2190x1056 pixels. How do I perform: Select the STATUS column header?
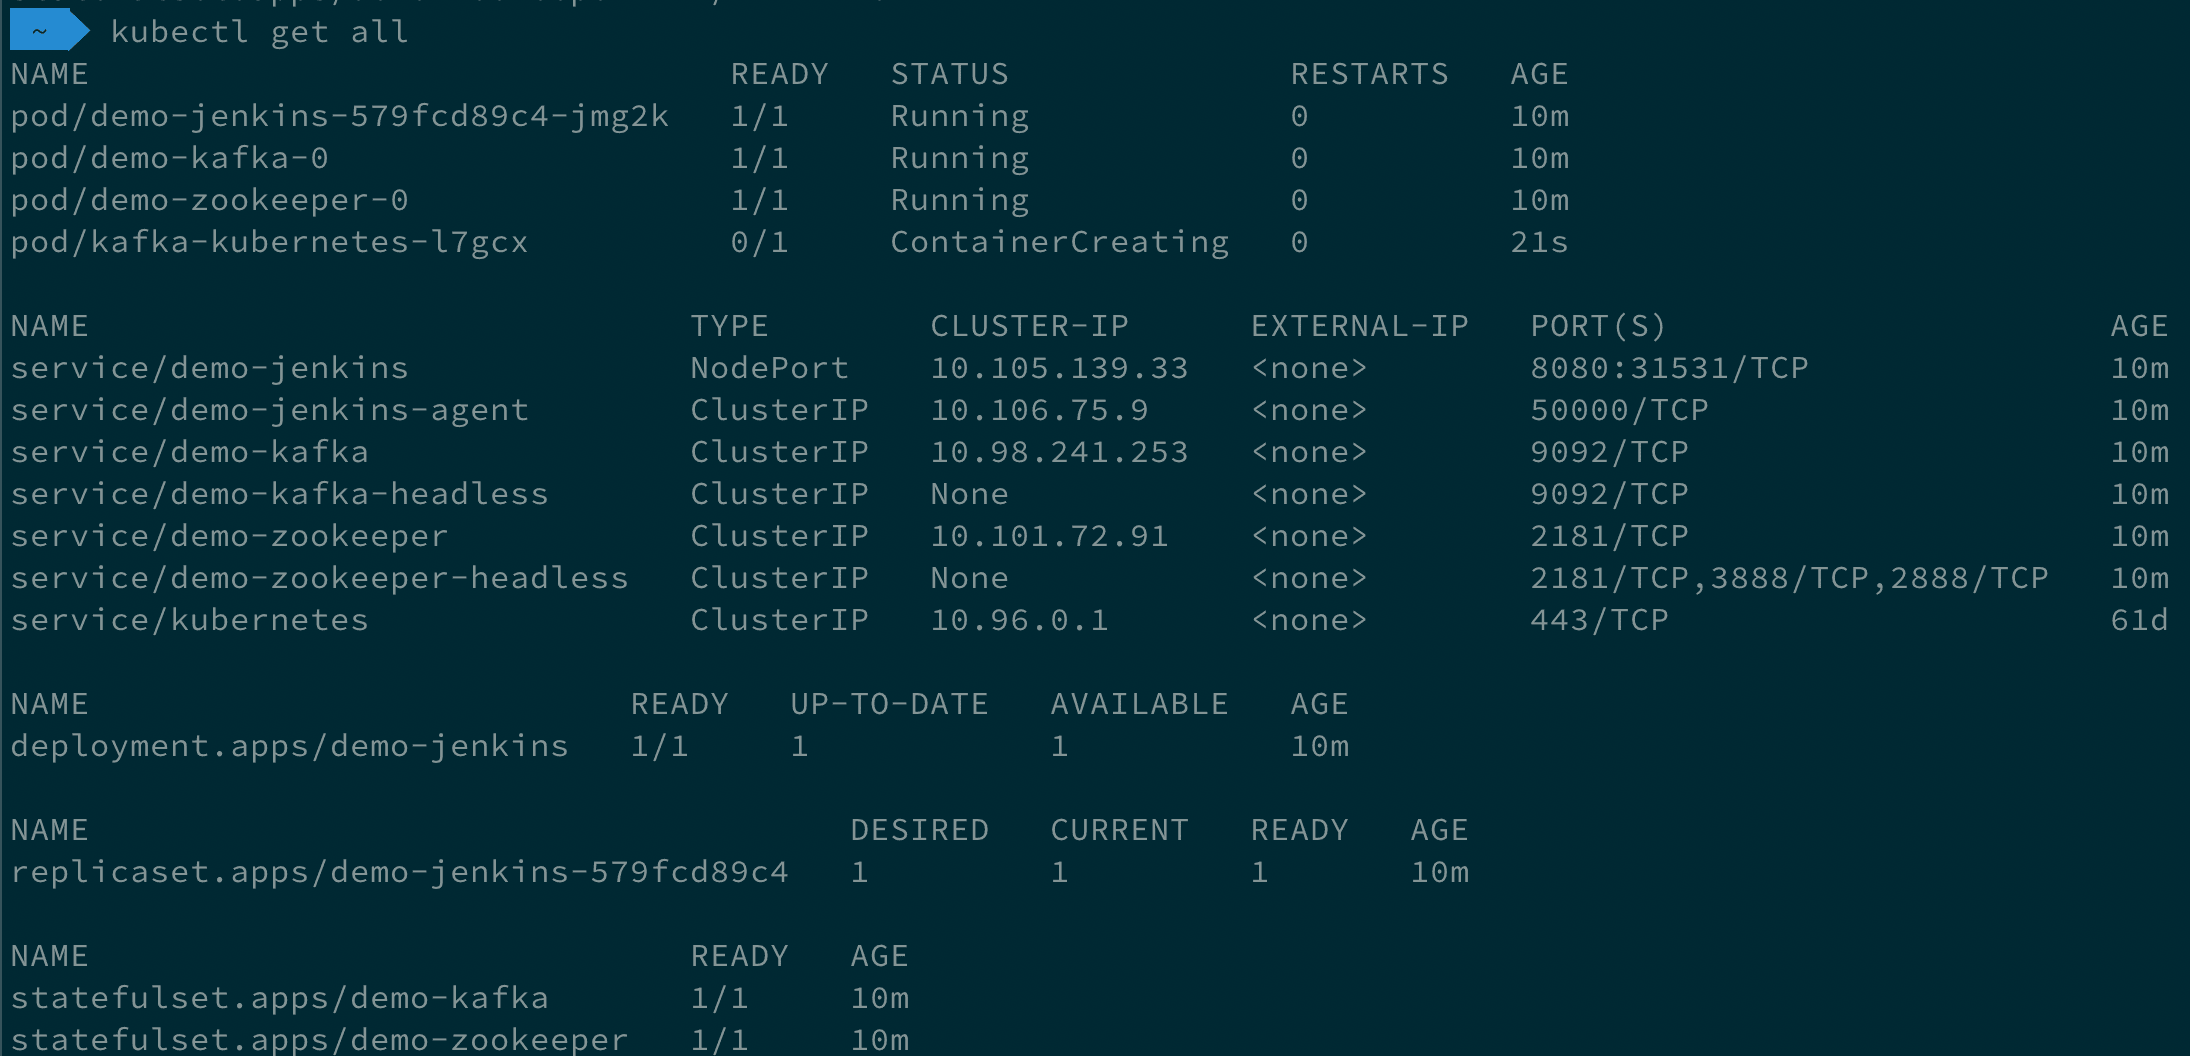[x=949, y=73]
